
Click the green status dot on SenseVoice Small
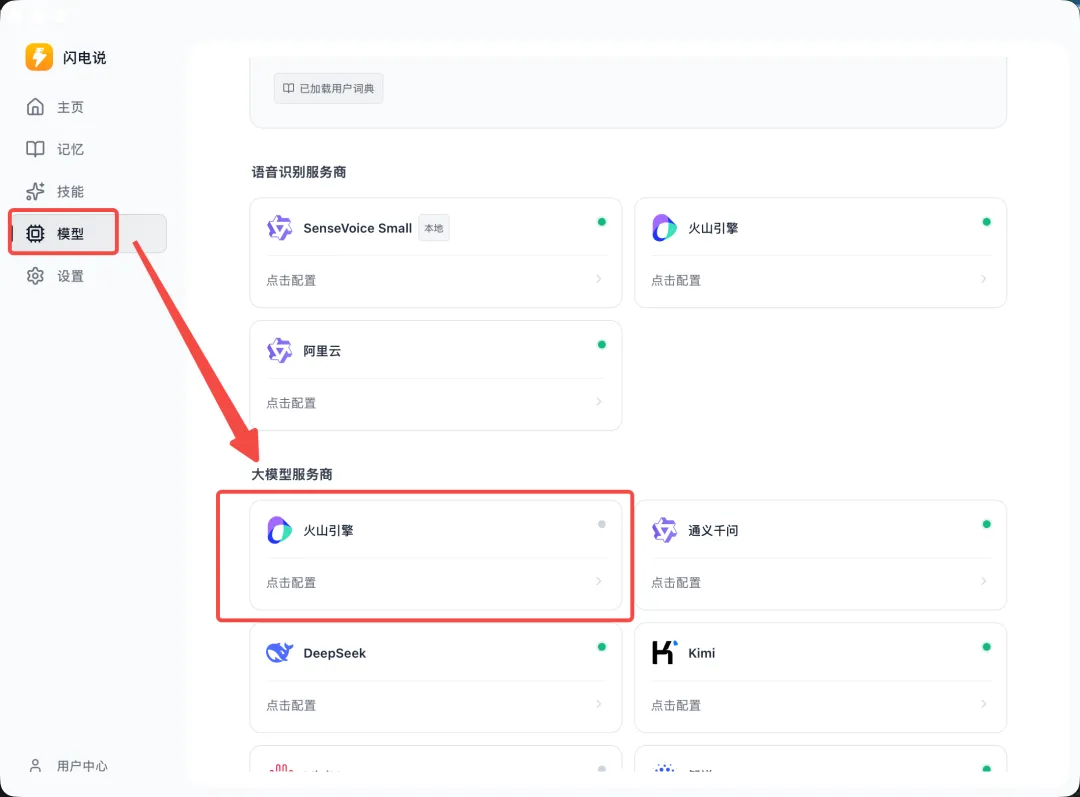click(x=602, y=222)
